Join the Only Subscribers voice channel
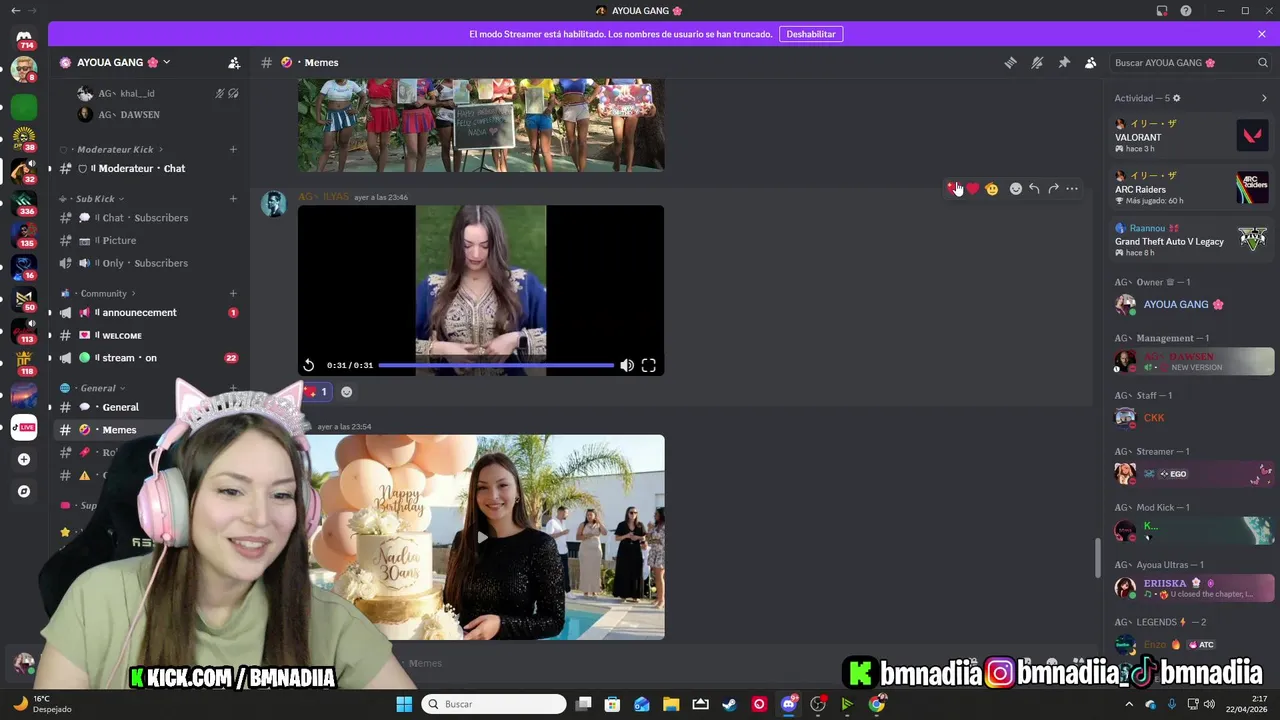The image size is (1280, 720). tap(149, 263)
